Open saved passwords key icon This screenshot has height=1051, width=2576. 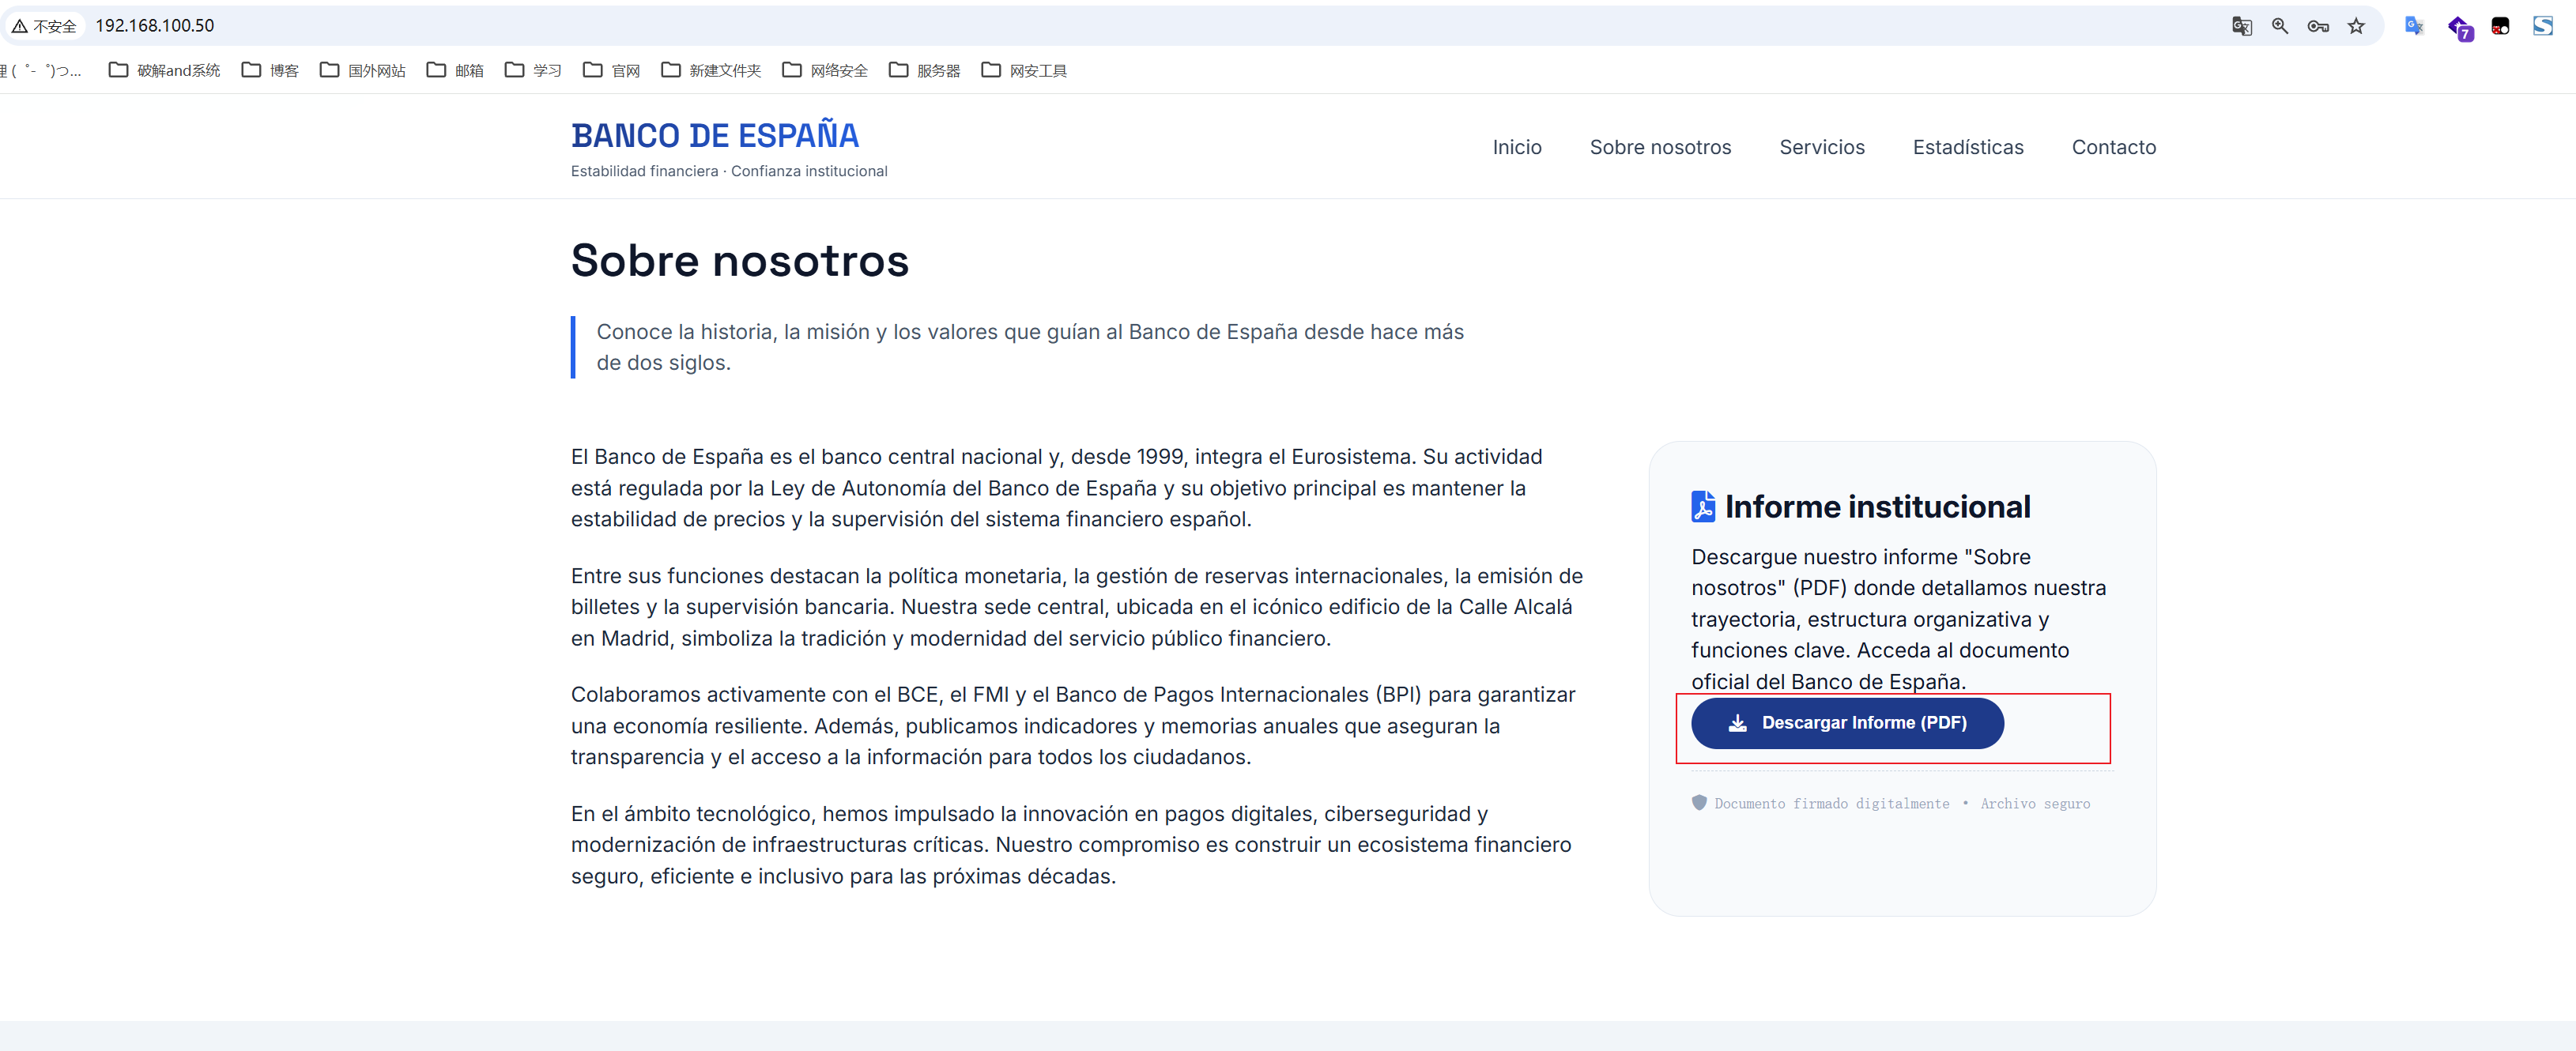point(2318,26)
